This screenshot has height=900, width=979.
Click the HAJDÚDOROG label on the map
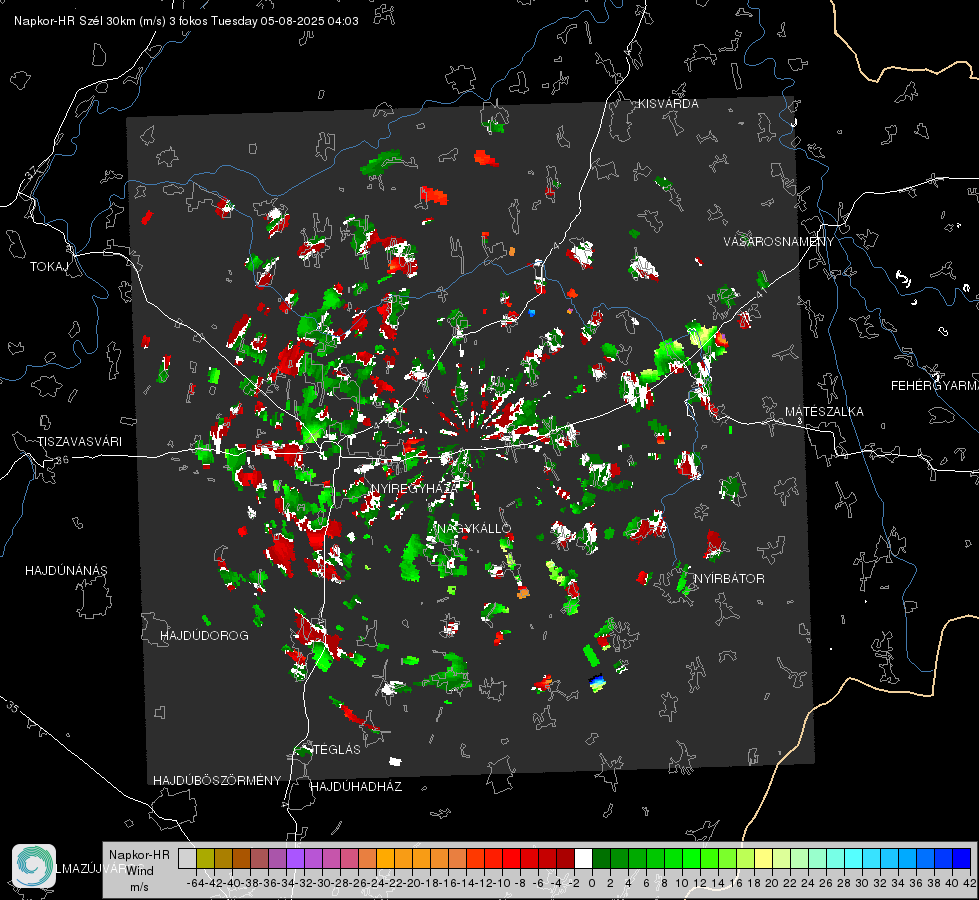point(204,636)
